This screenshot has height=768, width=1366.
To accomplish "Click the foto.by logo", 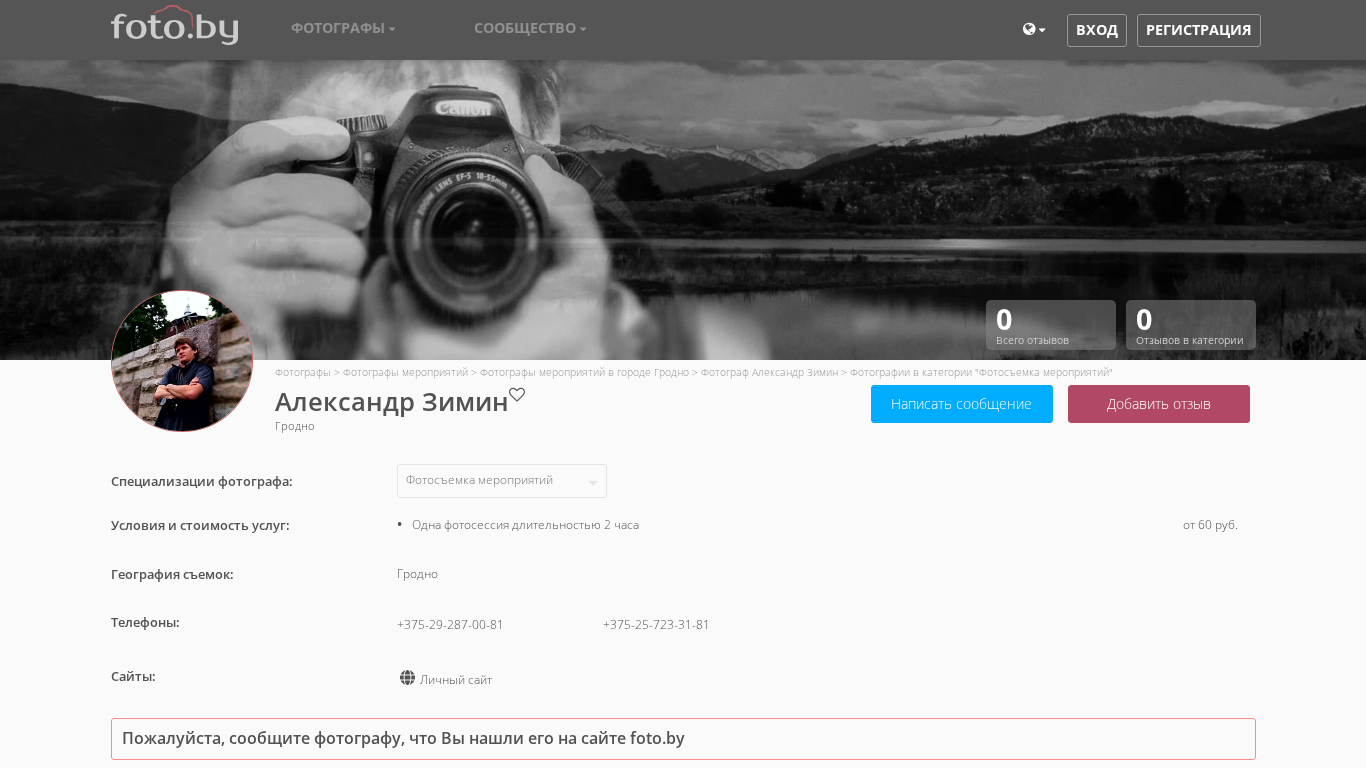I will coord(174,26).
